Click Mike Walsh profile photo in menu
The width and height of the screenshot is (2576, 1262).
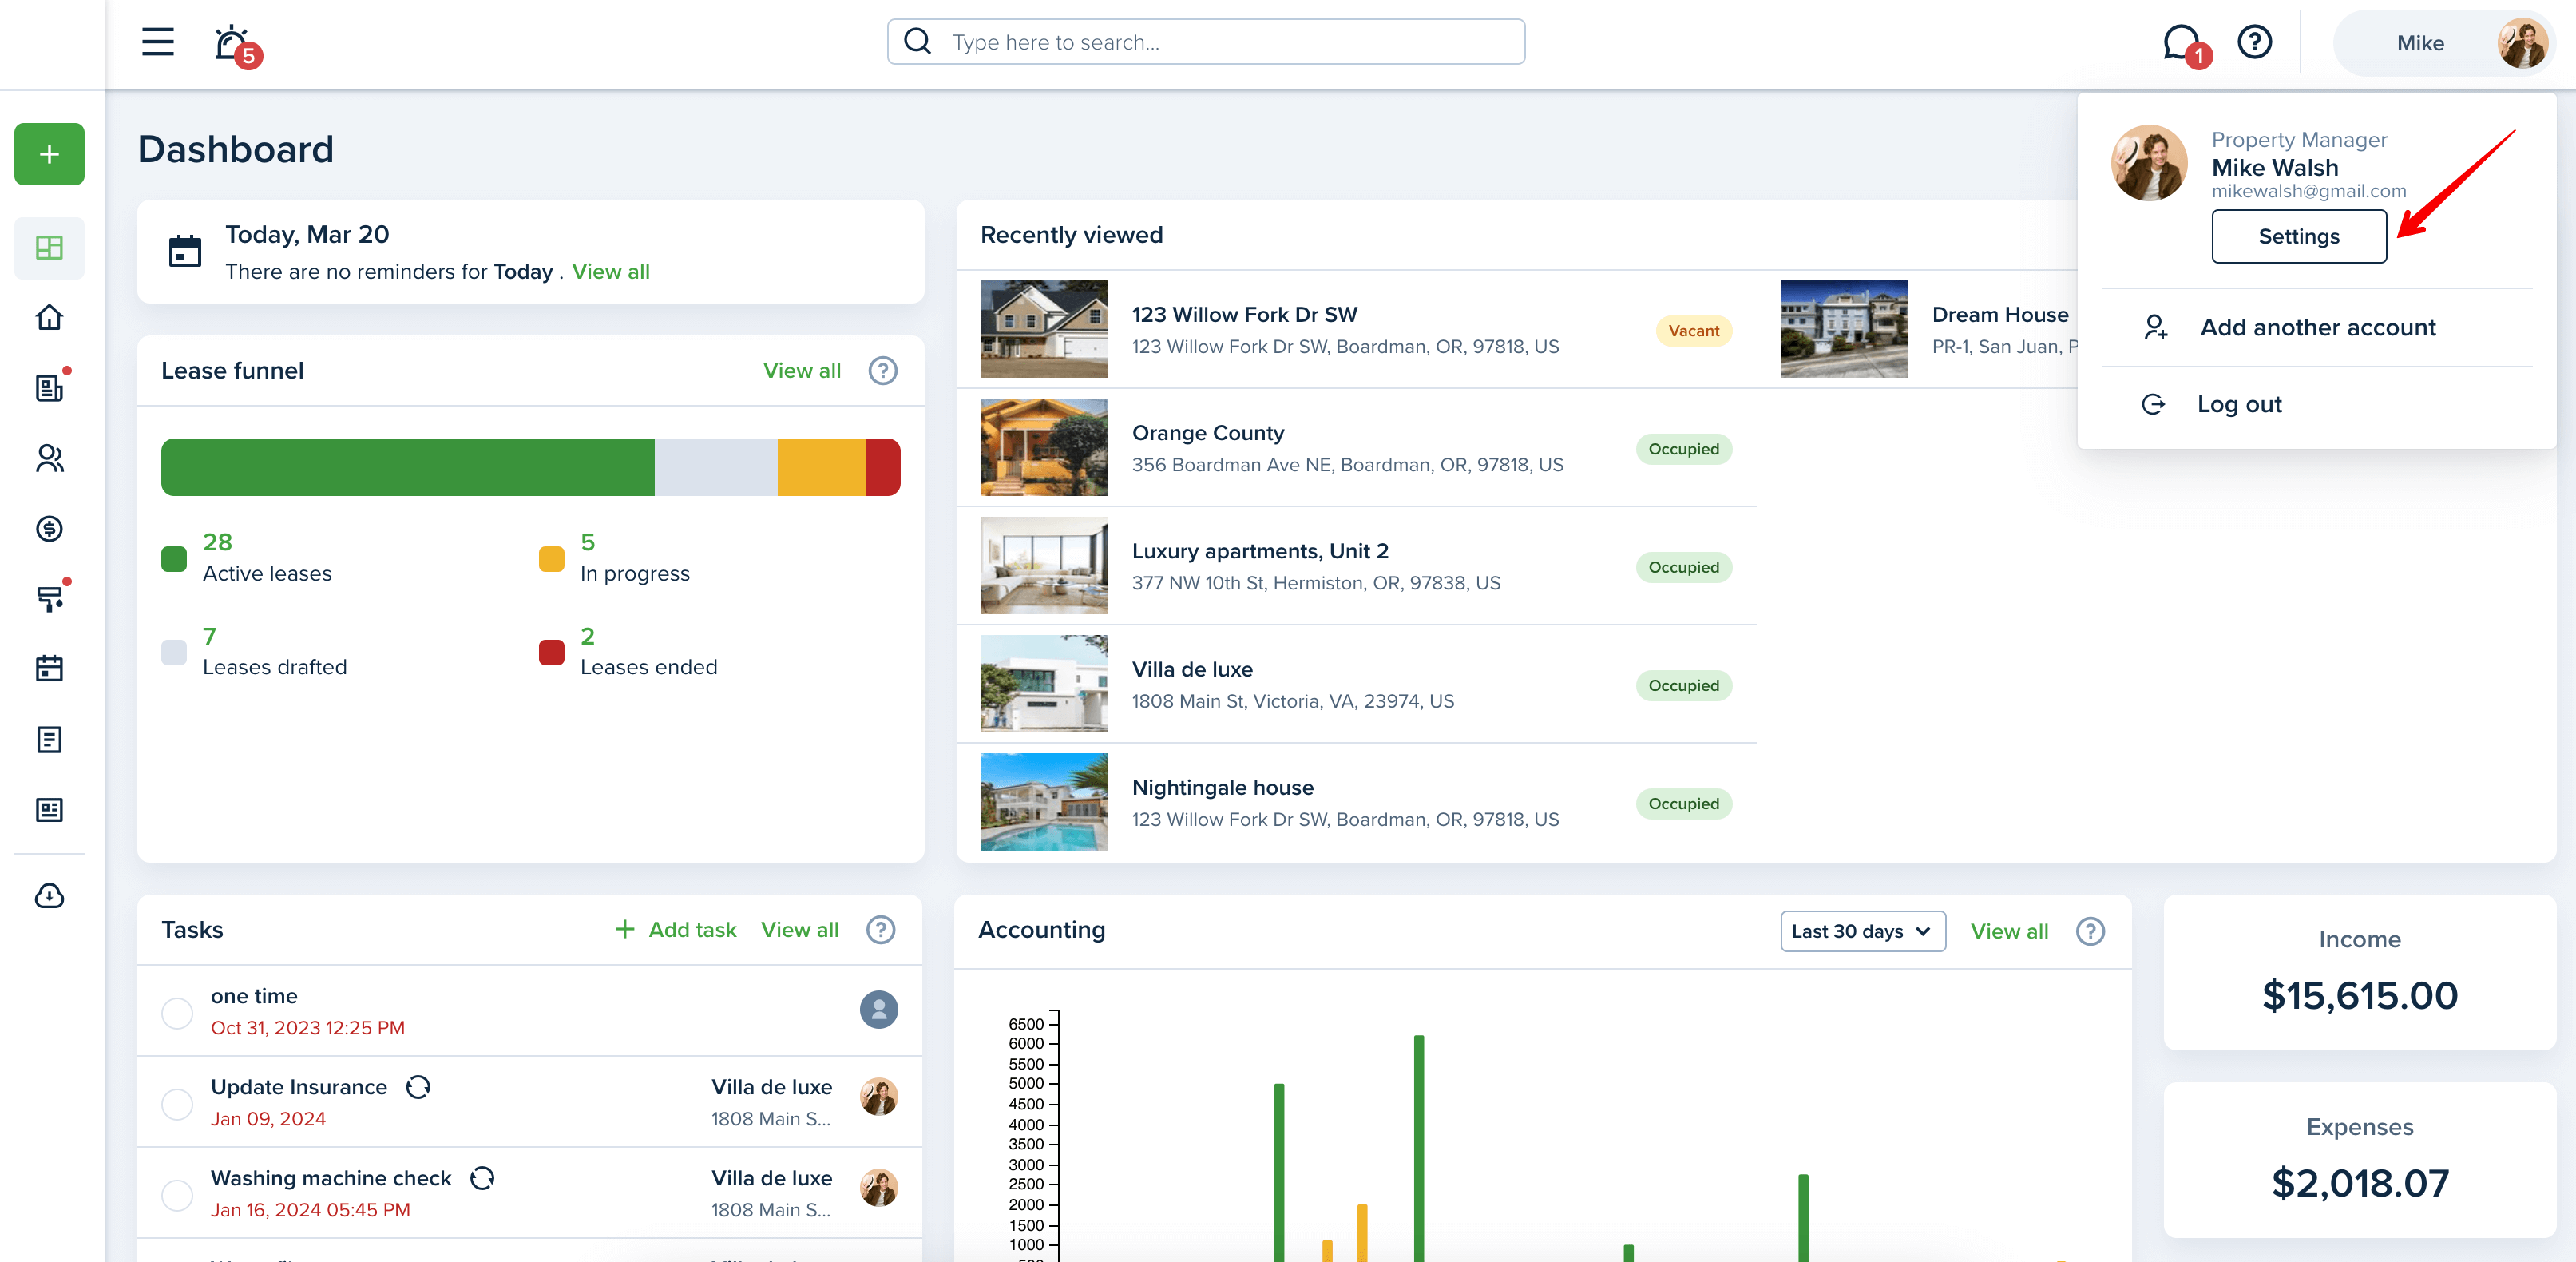[x=2148, y=163]
